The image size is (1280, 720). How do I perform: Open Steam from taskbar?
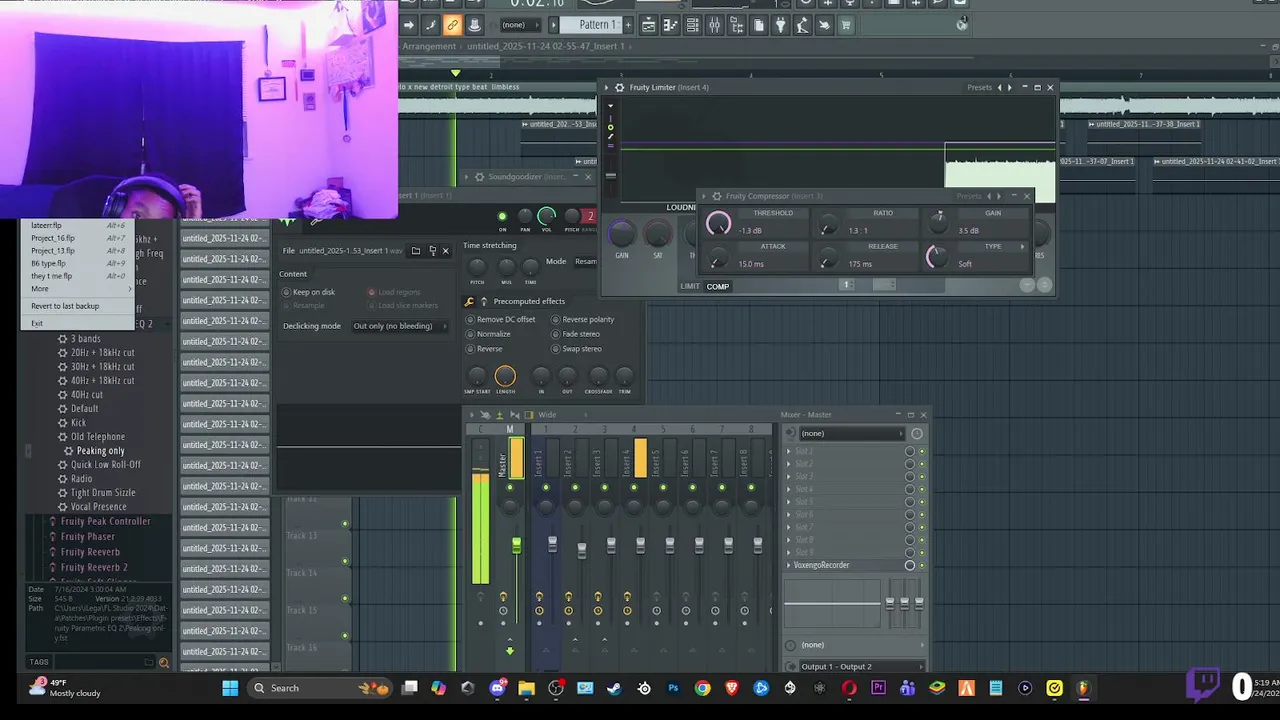click(614, 688)
